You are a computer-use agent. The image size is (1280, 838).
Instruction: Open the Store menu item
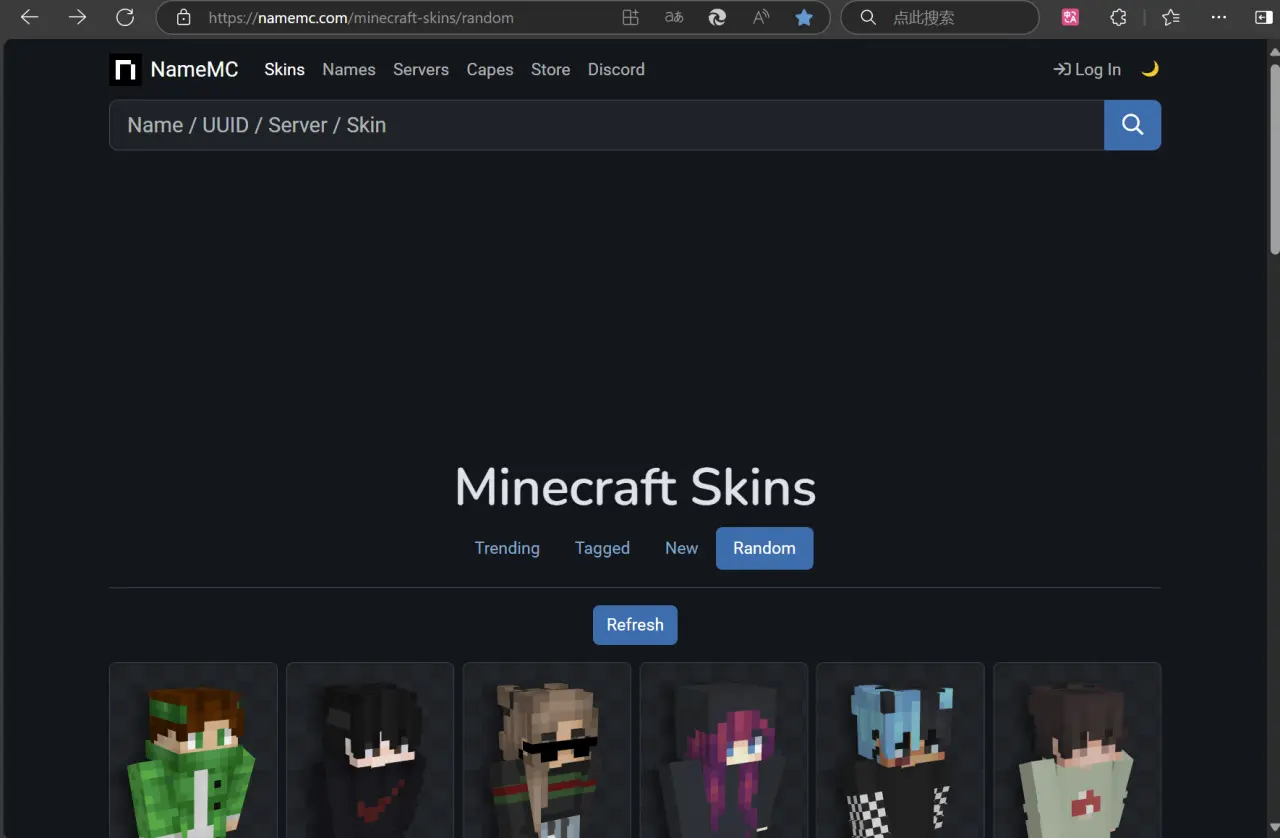pyautogui.click(x=550, y=69)
